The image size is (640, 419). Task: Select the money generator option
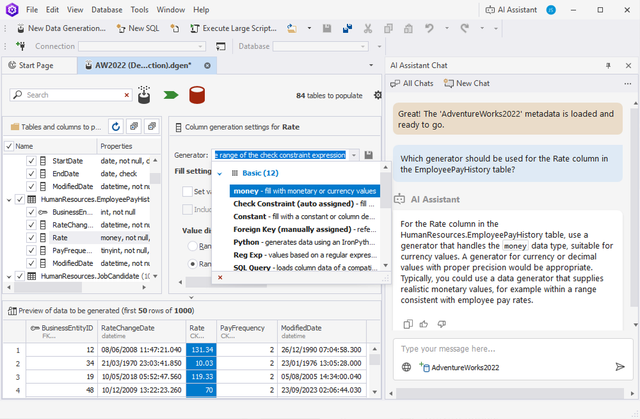click(304, 191)
